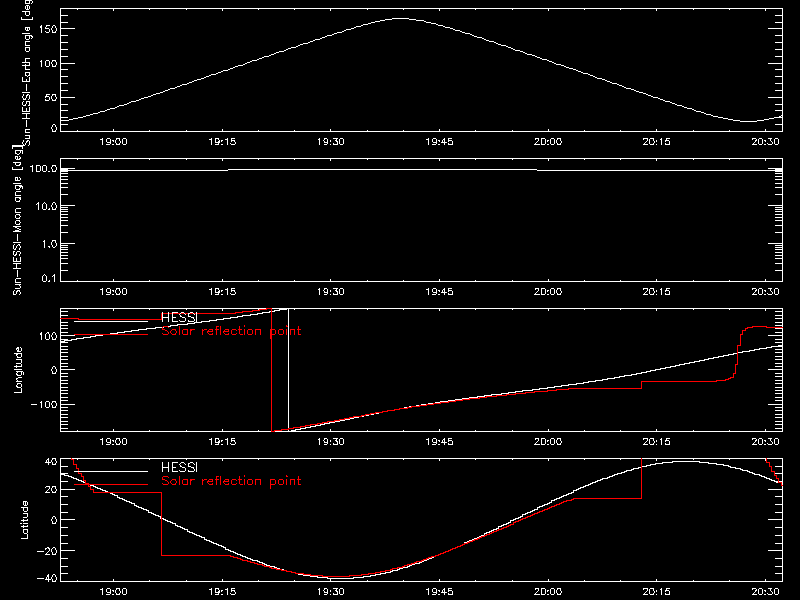
Task: Click the 0 tick on Longitude axis
Action: tap(55, 370)
